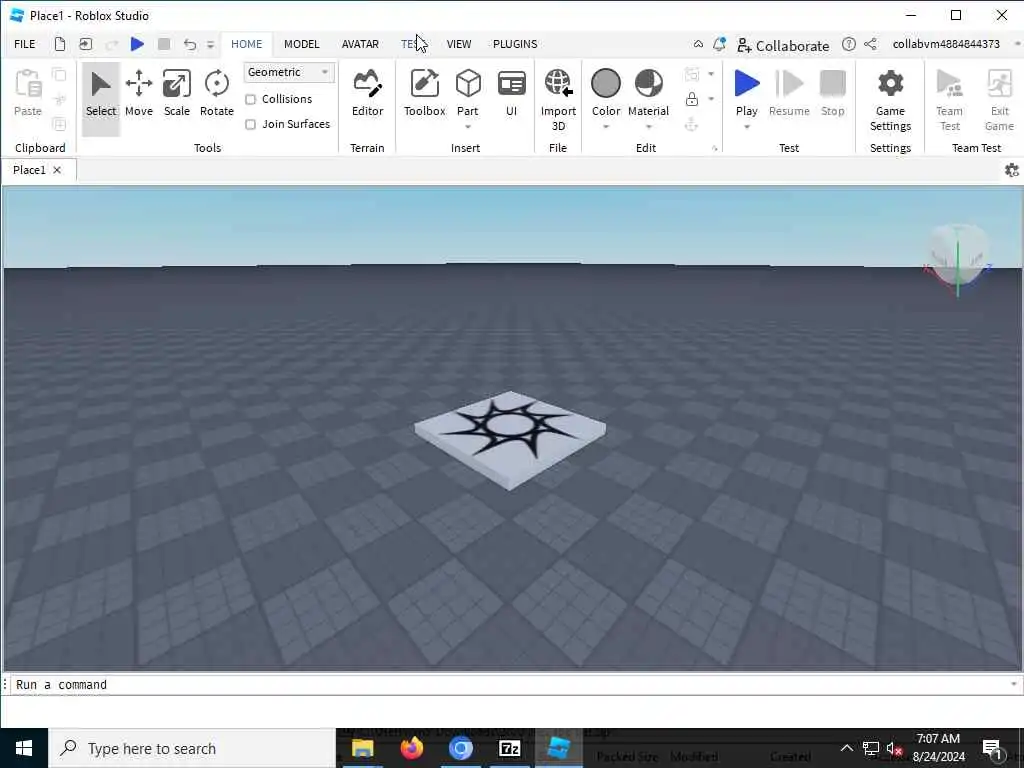Image resolution: width=1024 pixels, height=768 pixels.
Task: Switch to the VIEW tab
Action: coord(458,44)
